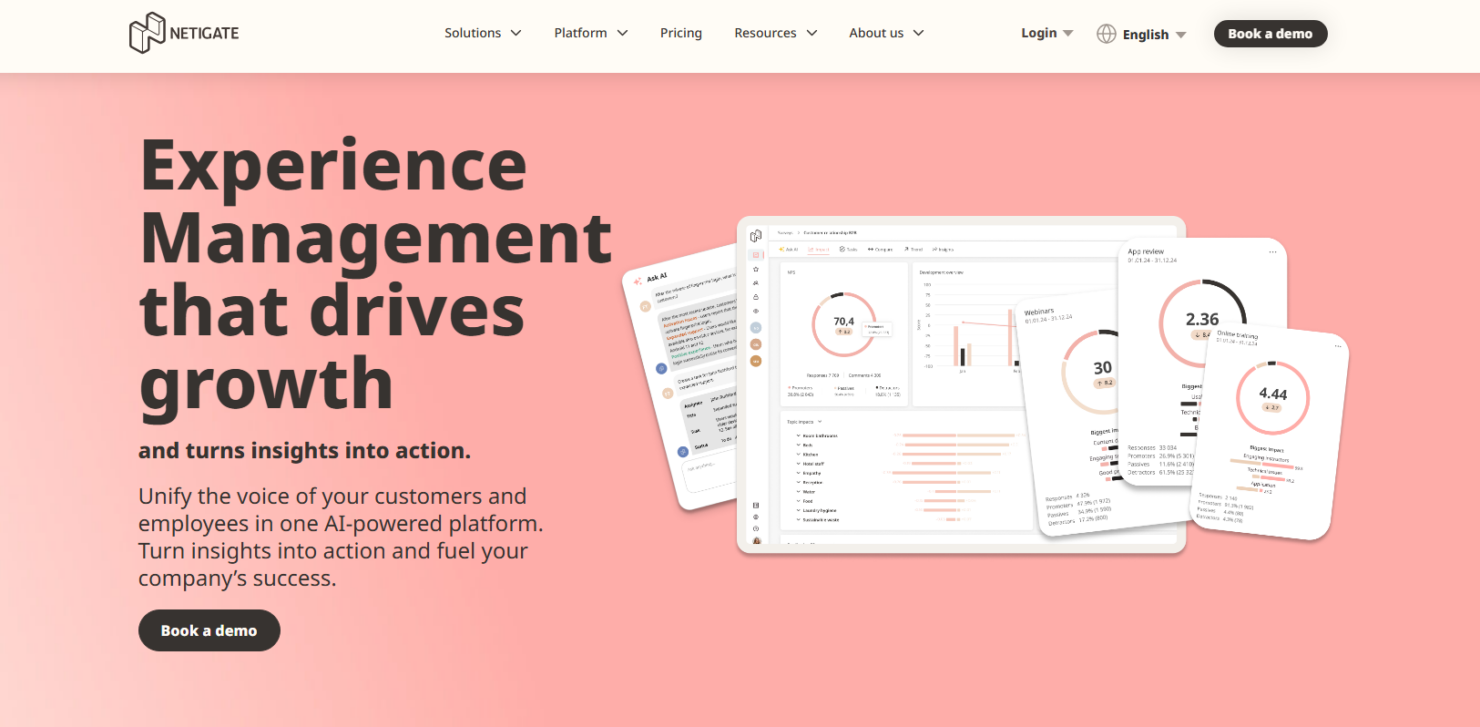1480x727 pixels.
Task: Expand the Room bathrooms topic row
Action: pyautogui.click(x=797, y=436)
